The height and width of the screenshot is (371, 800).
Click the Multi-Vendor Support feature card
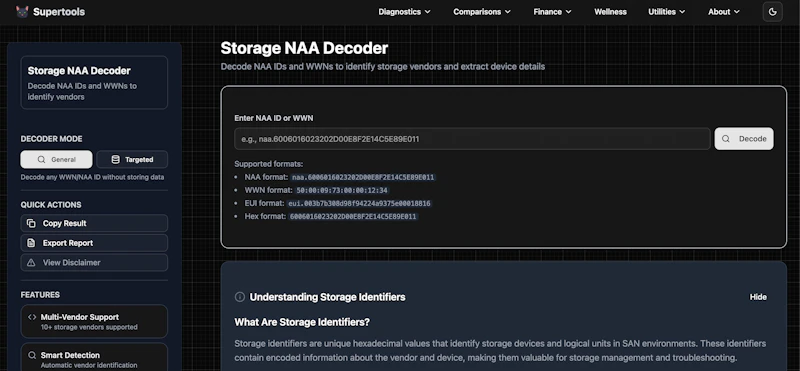(94, 321)
